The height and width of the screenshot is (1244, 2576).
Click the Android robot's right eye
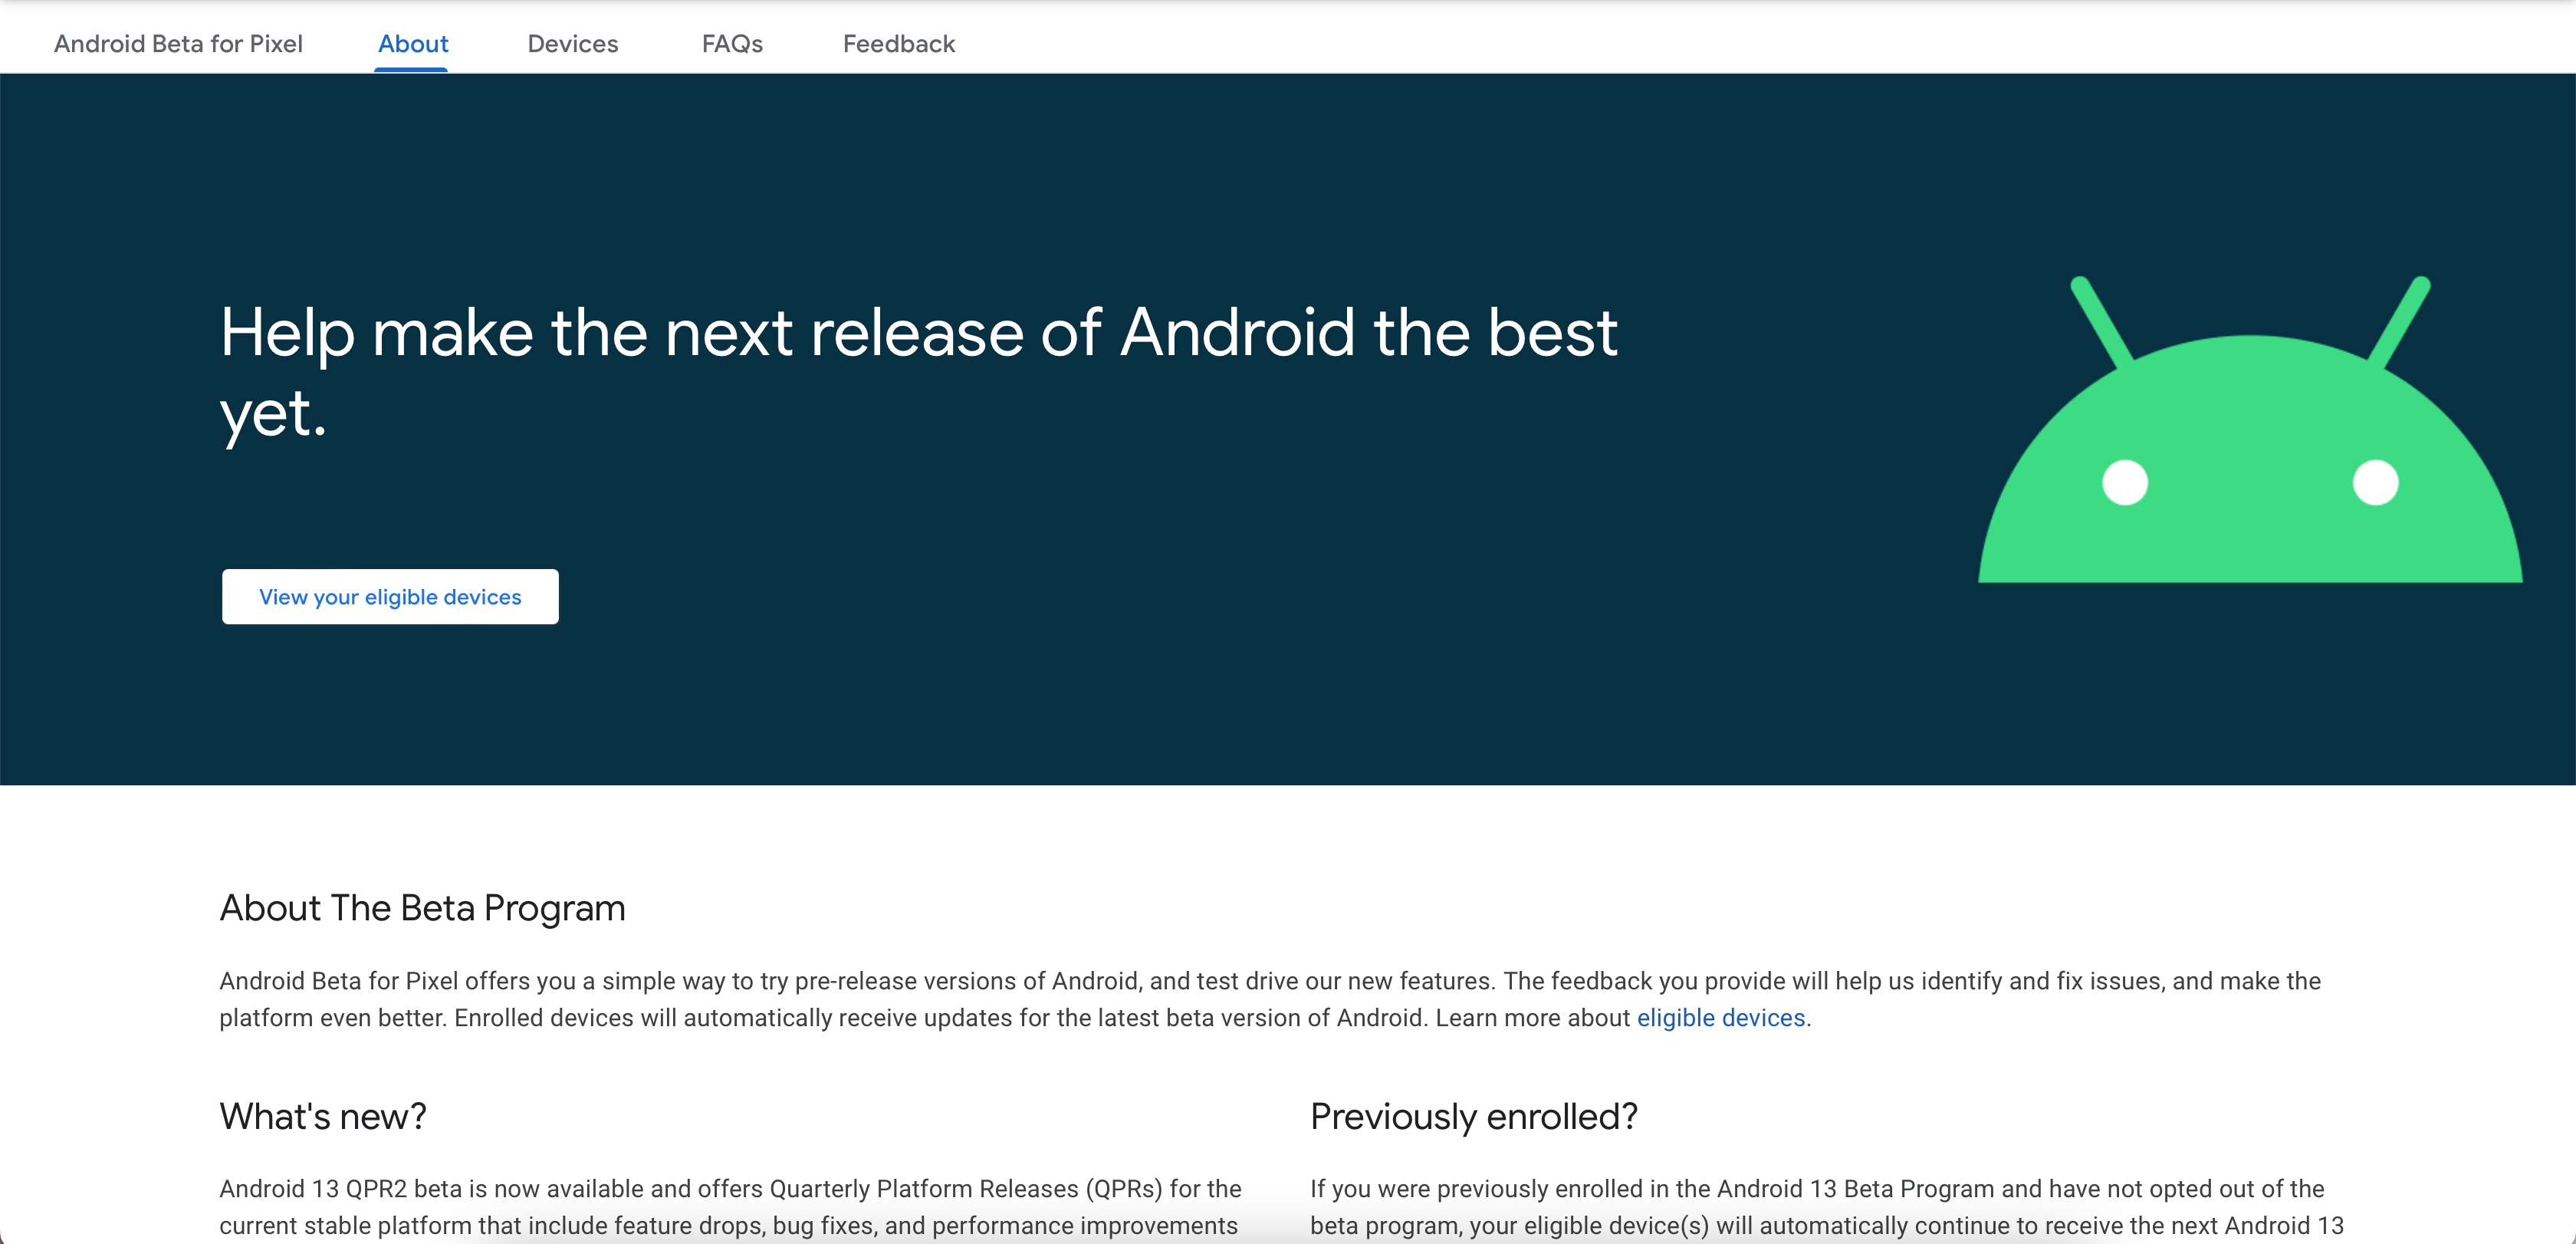2375,483
